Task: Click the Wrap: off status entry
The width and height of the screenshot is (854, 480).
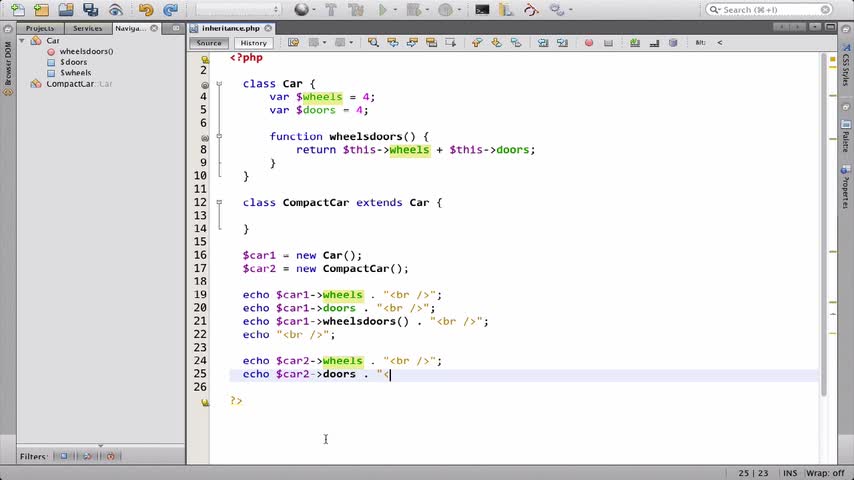Action: coord(825,473)
